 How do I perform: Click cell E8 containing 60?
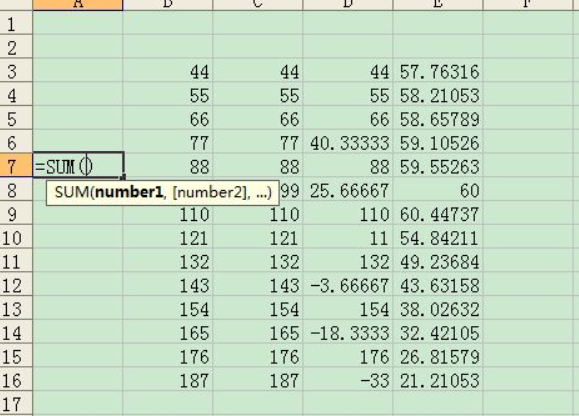[438, 190]
